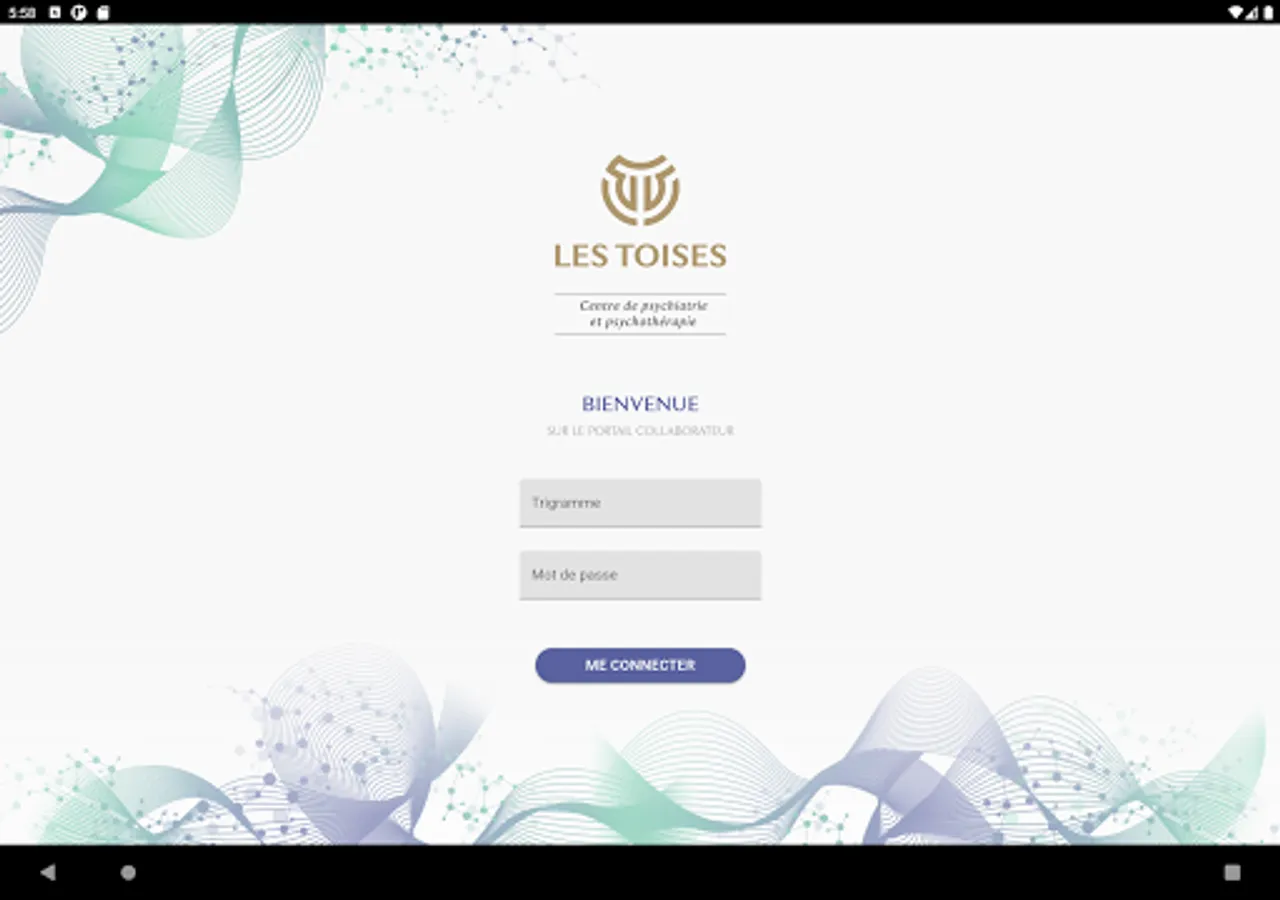Tap the SD card notification icon
This screenshot has width=1280, height=900.
(x=102, y=13)
